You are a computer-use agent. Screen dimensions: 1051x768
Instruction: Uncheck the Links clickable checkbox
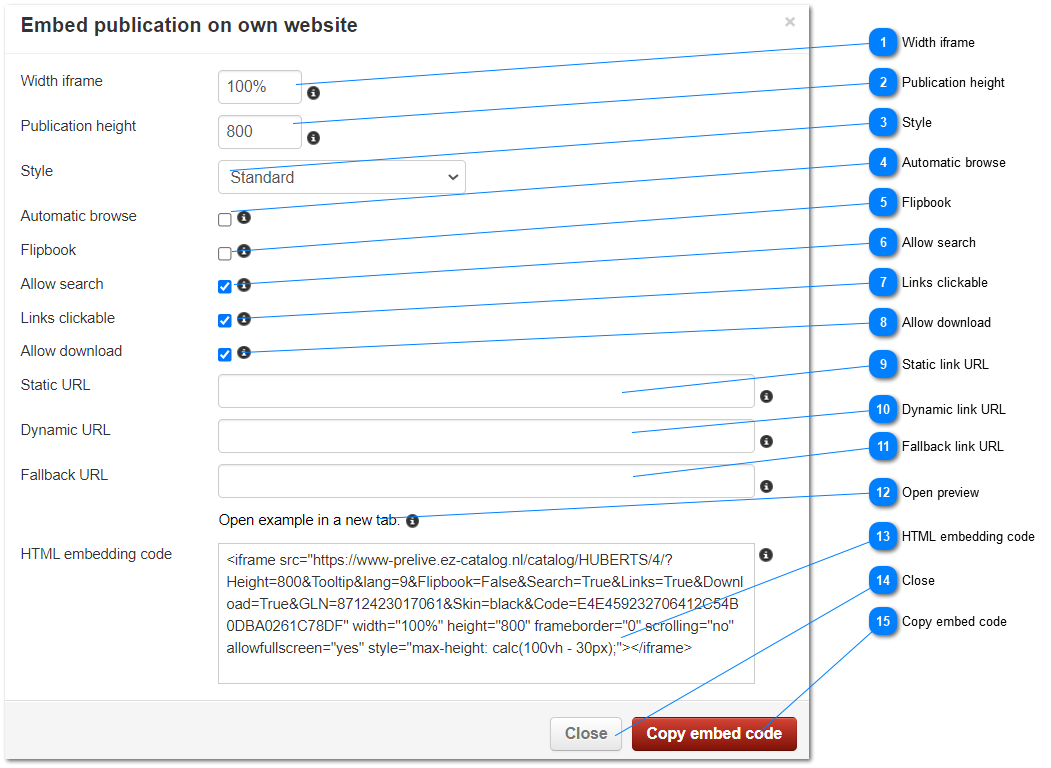pos(225,320)
